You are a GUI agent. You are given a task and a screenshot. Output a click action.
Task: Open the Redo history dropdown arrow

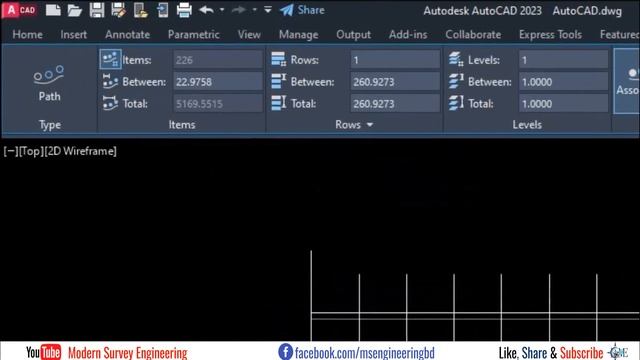pos(254,9)
